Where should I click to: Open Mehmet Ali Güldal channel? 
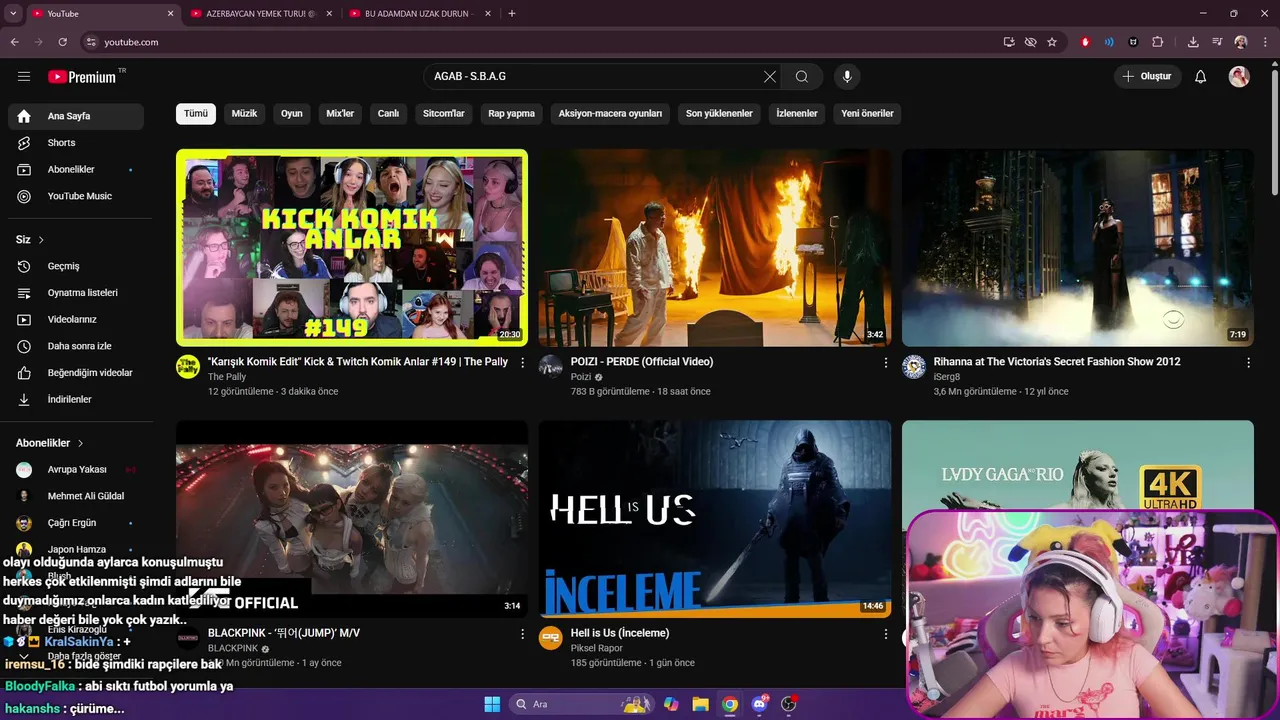click(x=76, y=496)
